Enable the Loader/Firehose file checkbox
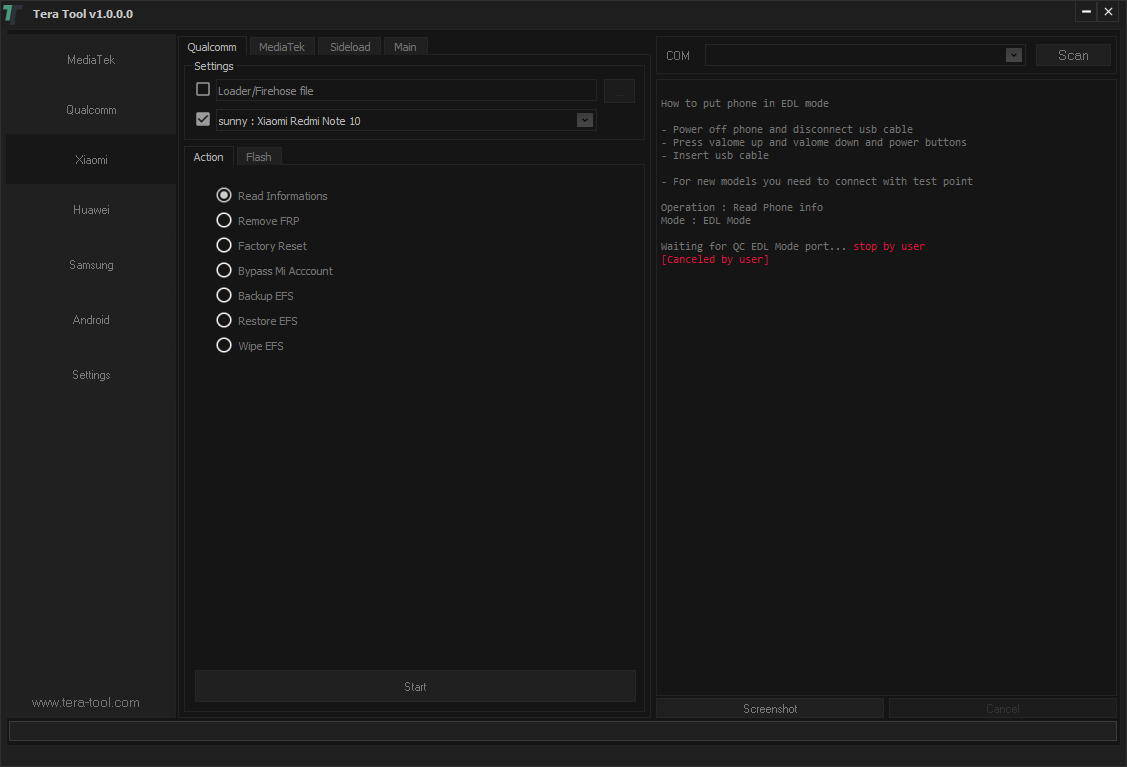 click(x=203, y=90)
